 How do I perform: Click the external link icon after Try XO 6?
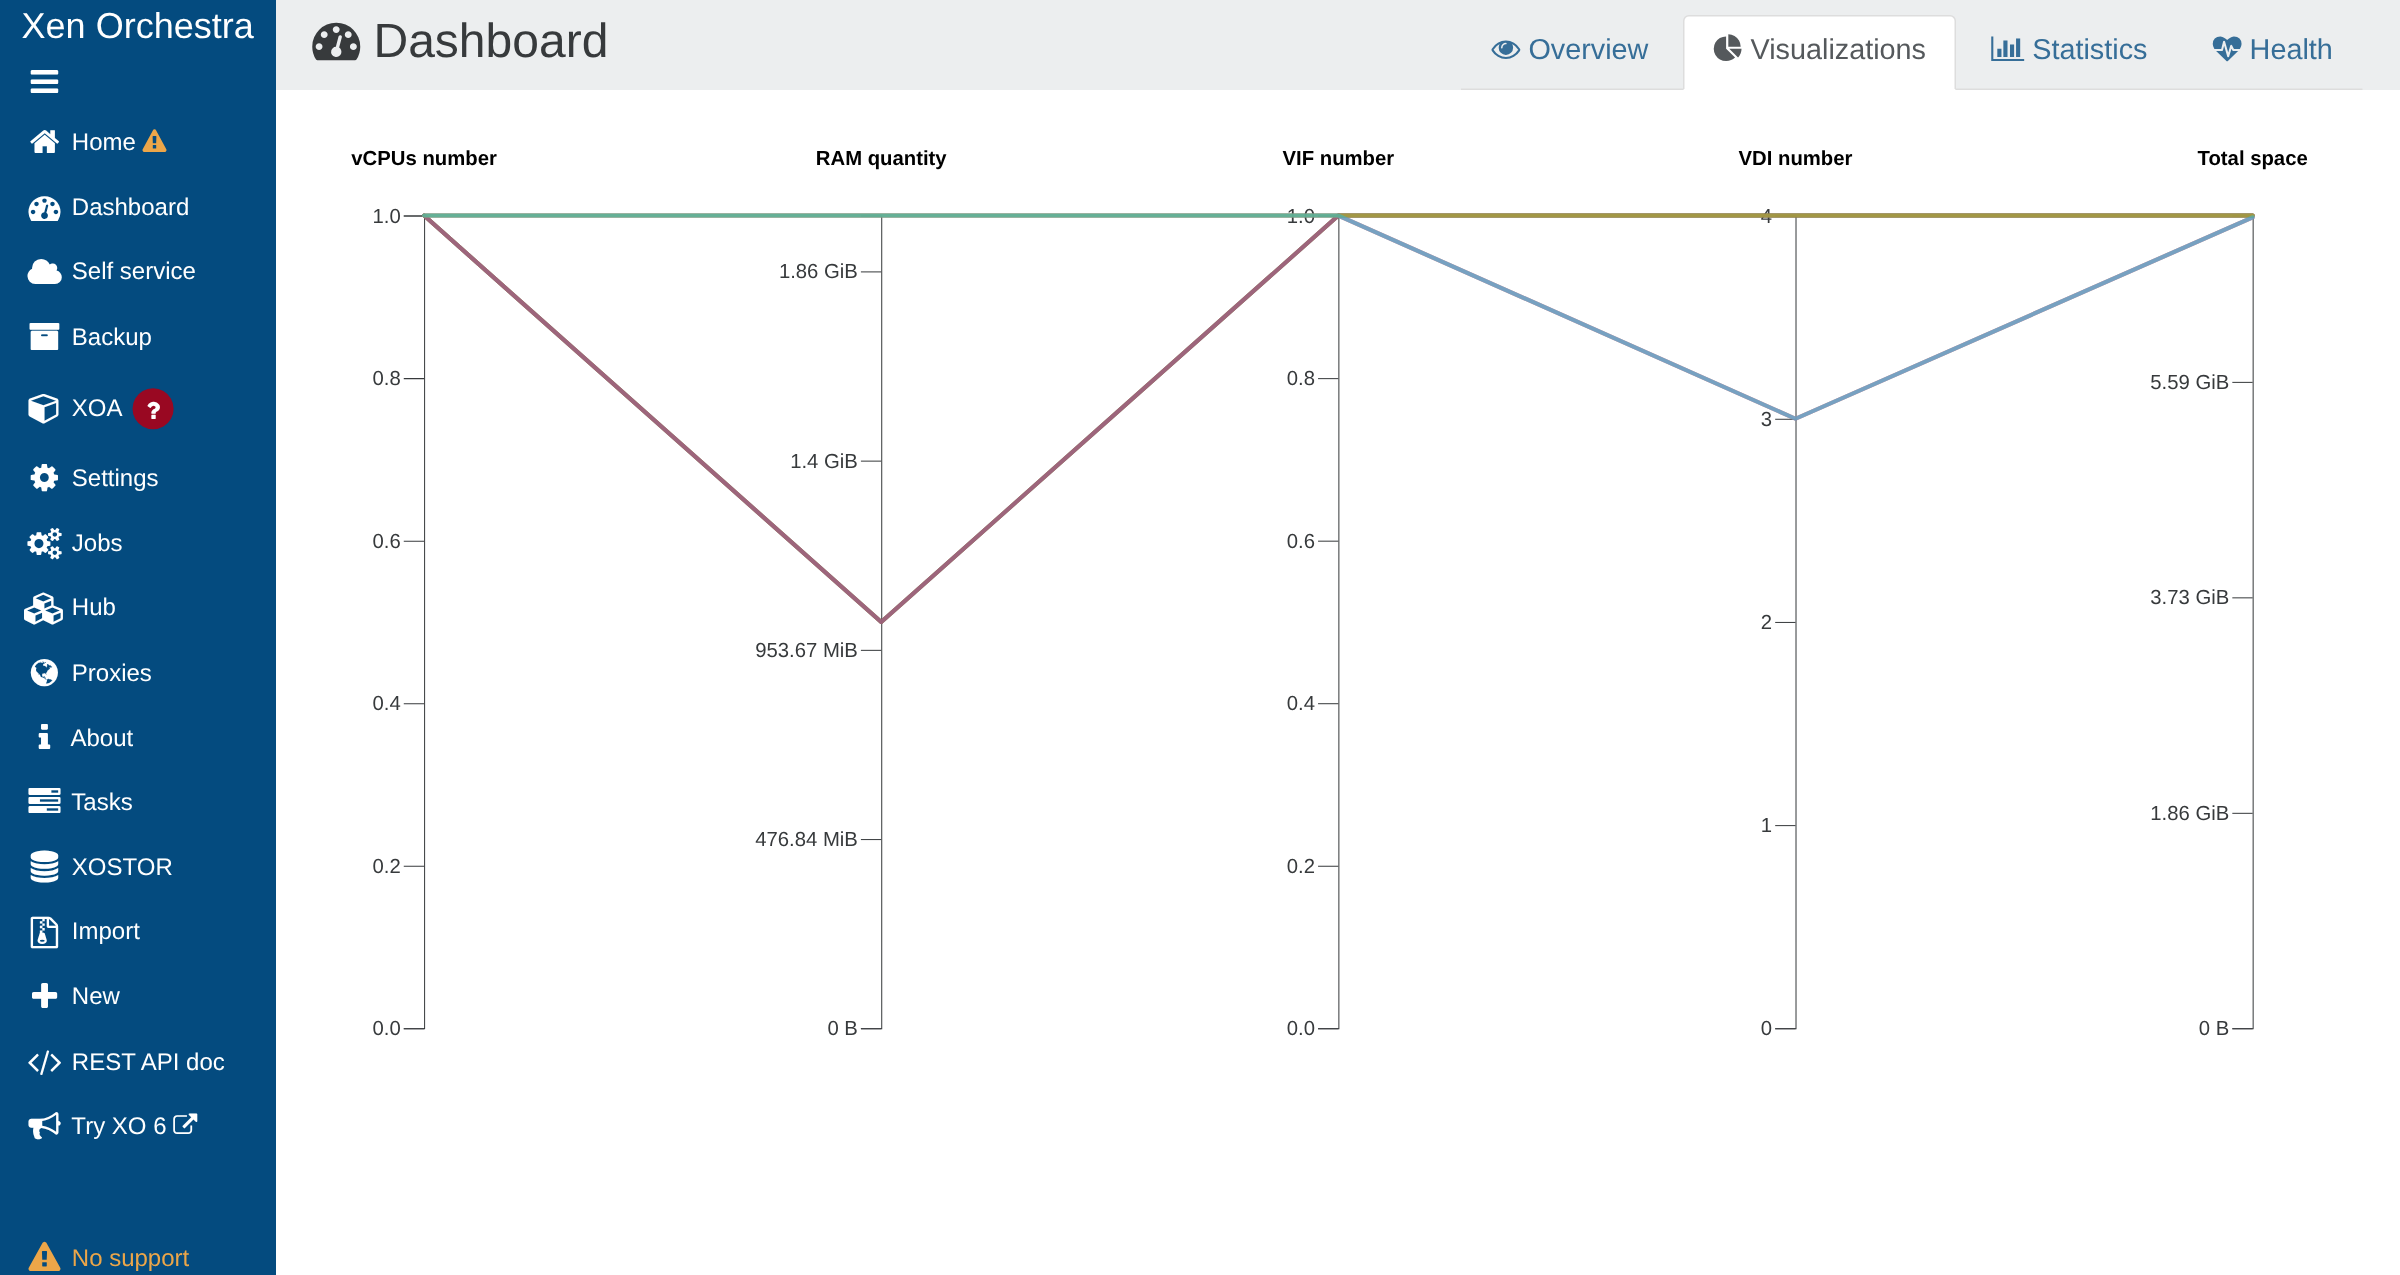[x=185, y=1124]
